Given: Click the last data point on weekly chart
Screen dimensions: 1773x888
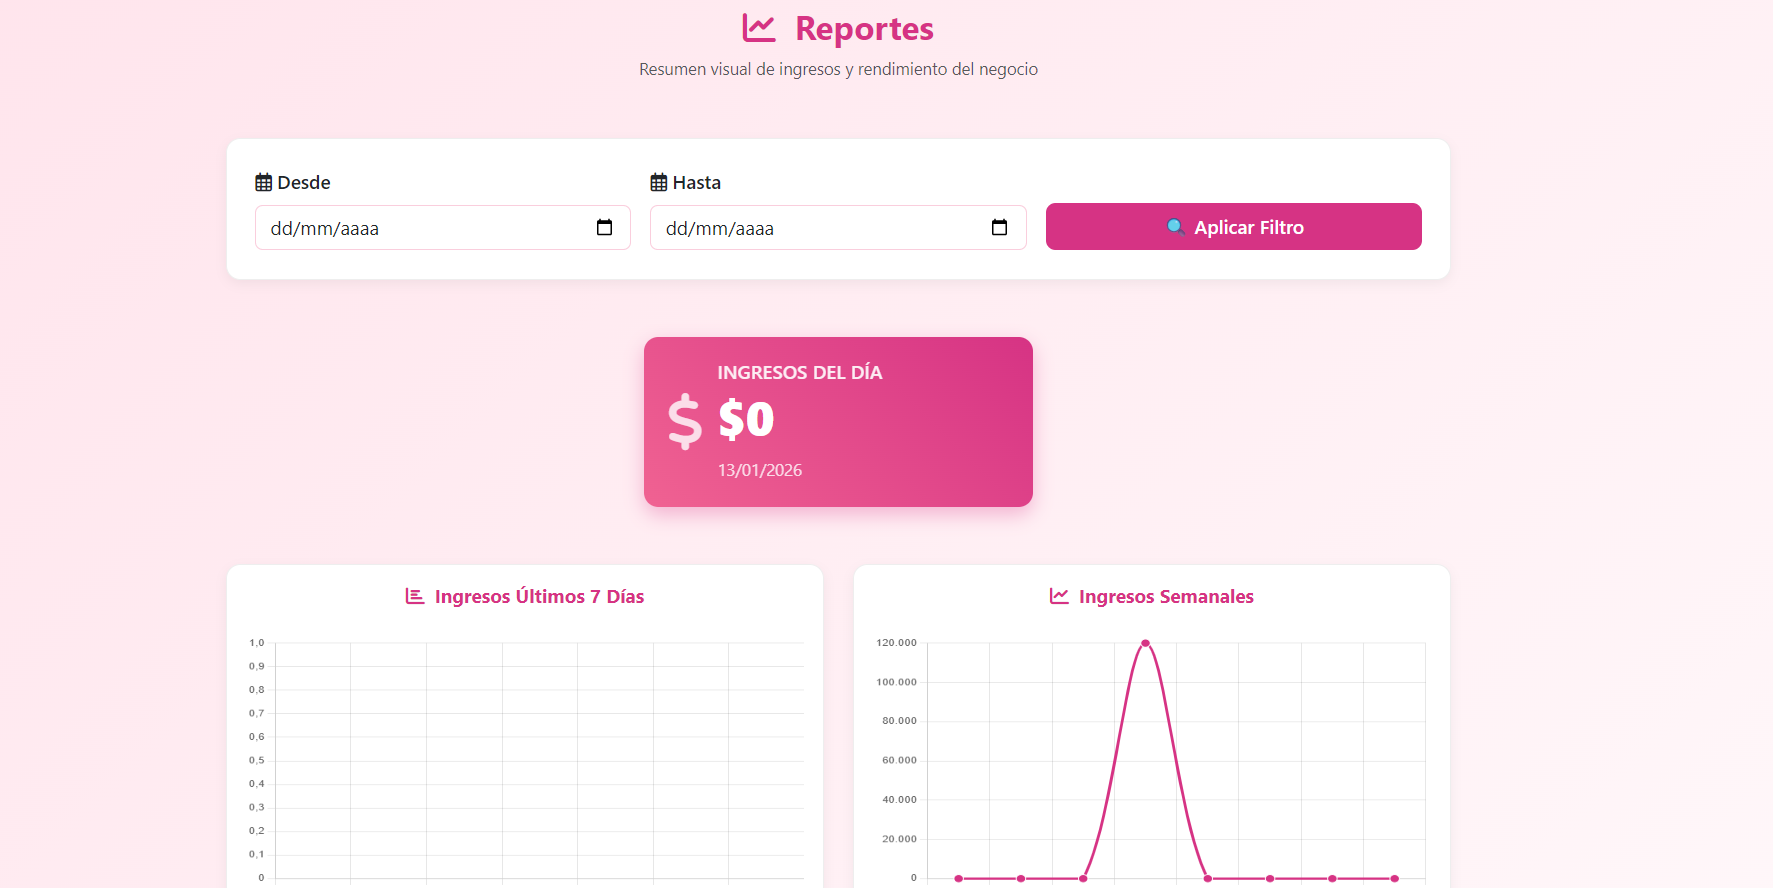Looking at the screenshot, I should (x=1394, y=878).
